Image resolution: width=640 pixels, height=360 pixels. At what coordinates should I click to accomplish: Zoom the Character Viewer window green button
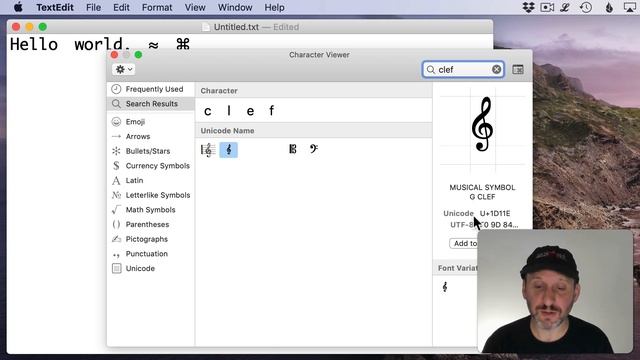[x=138, y=55]
